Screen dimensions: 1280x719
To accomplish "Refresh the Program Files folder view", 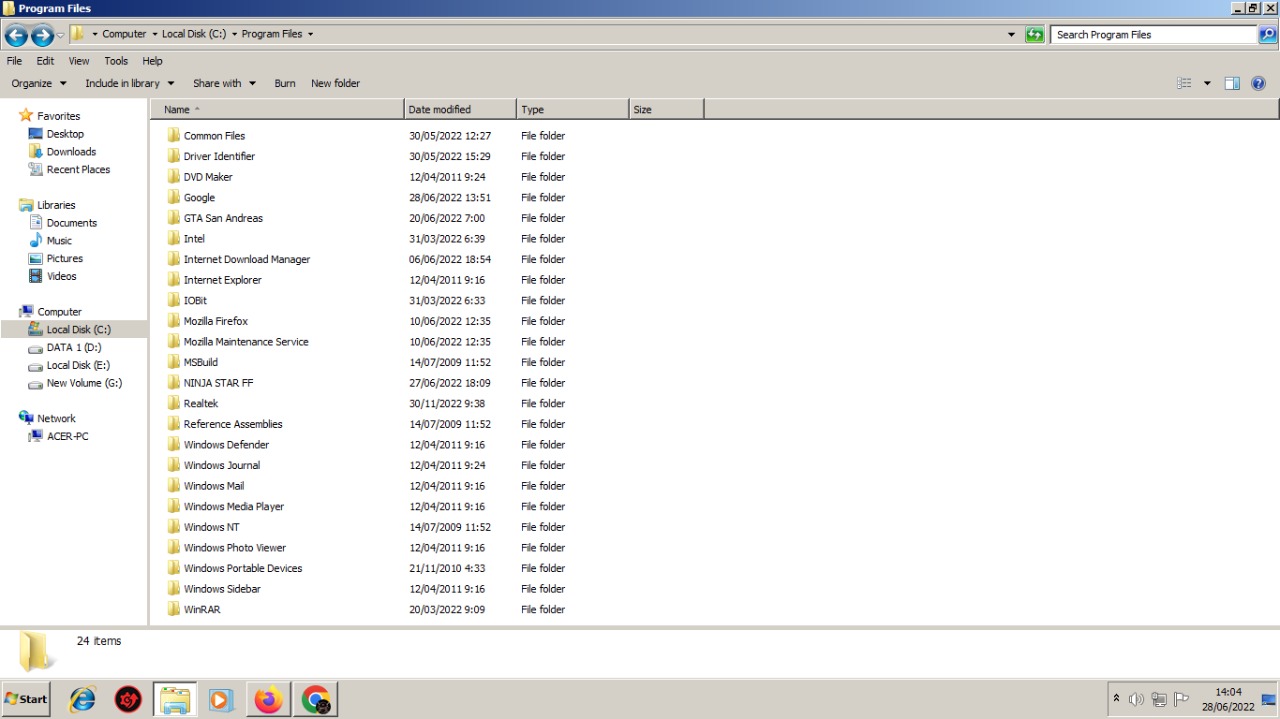I will (1035, 35).
